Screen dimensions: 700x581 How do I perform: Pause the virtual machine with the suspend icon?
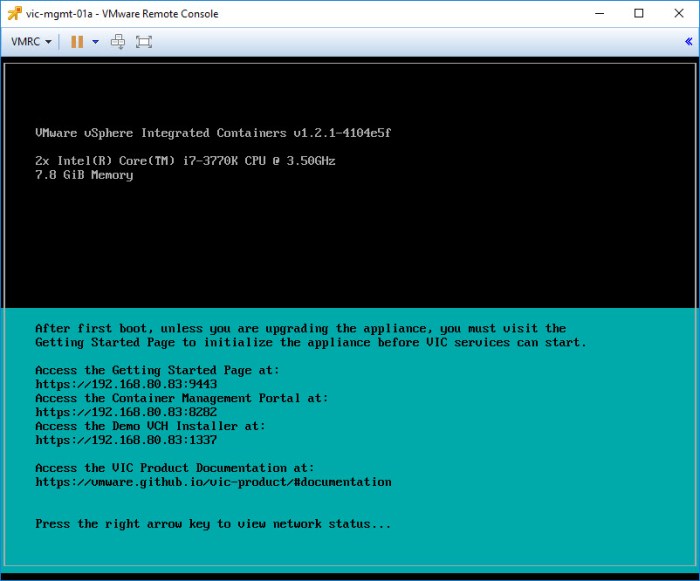pyautogui.click(x=77, y=42)
